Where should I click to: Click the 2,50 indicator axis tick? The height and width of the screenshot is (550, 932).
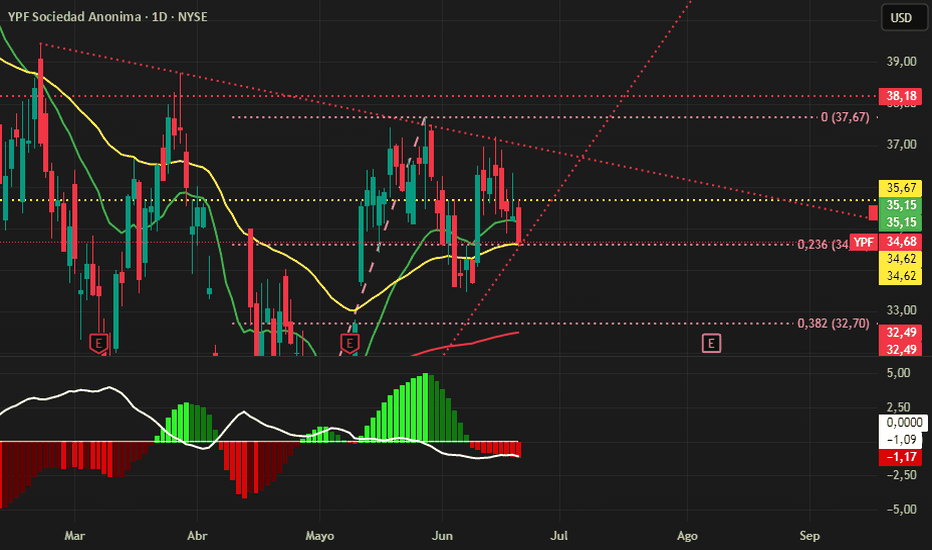tap(898, 407)
